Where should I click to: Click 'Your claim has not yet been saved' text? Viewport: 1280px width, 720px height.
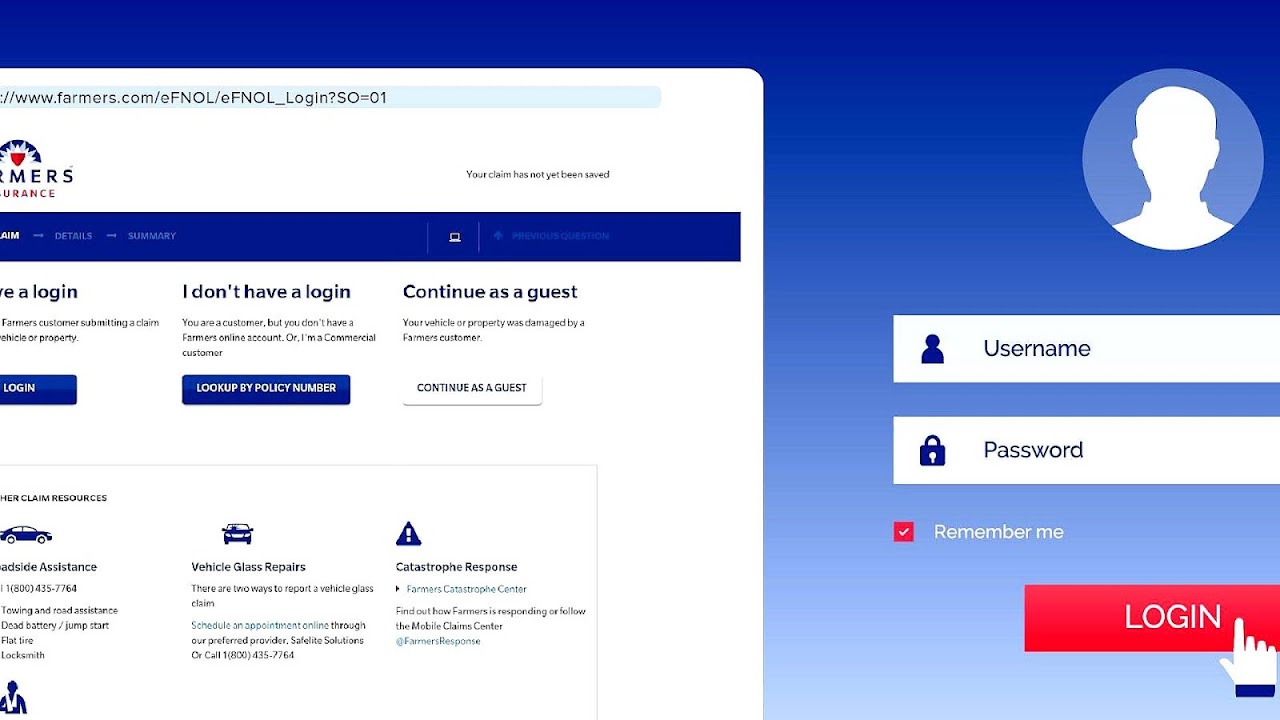(538, 174)
